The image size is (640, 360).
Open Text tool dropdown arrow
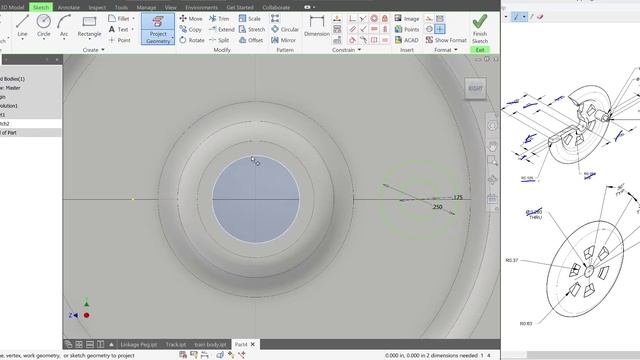[x=132, y=29]
